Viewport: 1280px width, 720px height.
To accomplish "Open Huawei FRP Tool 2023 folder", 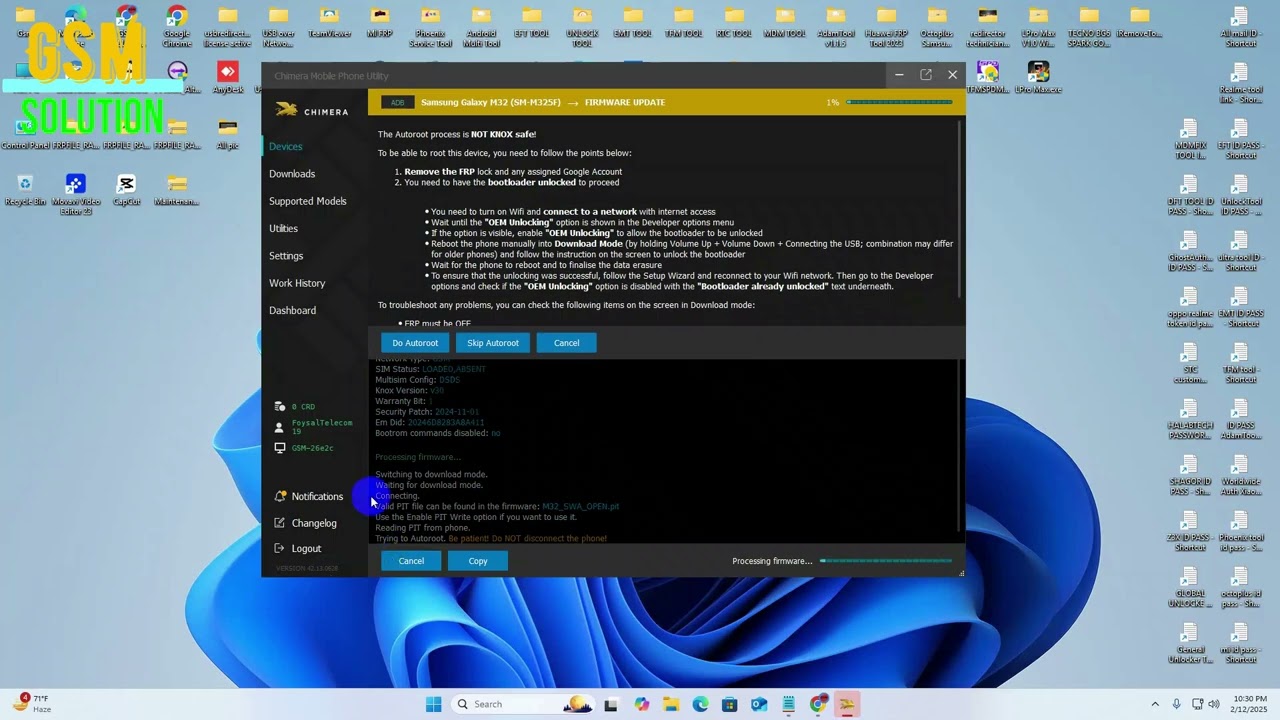I will click(x=886, y=26).
